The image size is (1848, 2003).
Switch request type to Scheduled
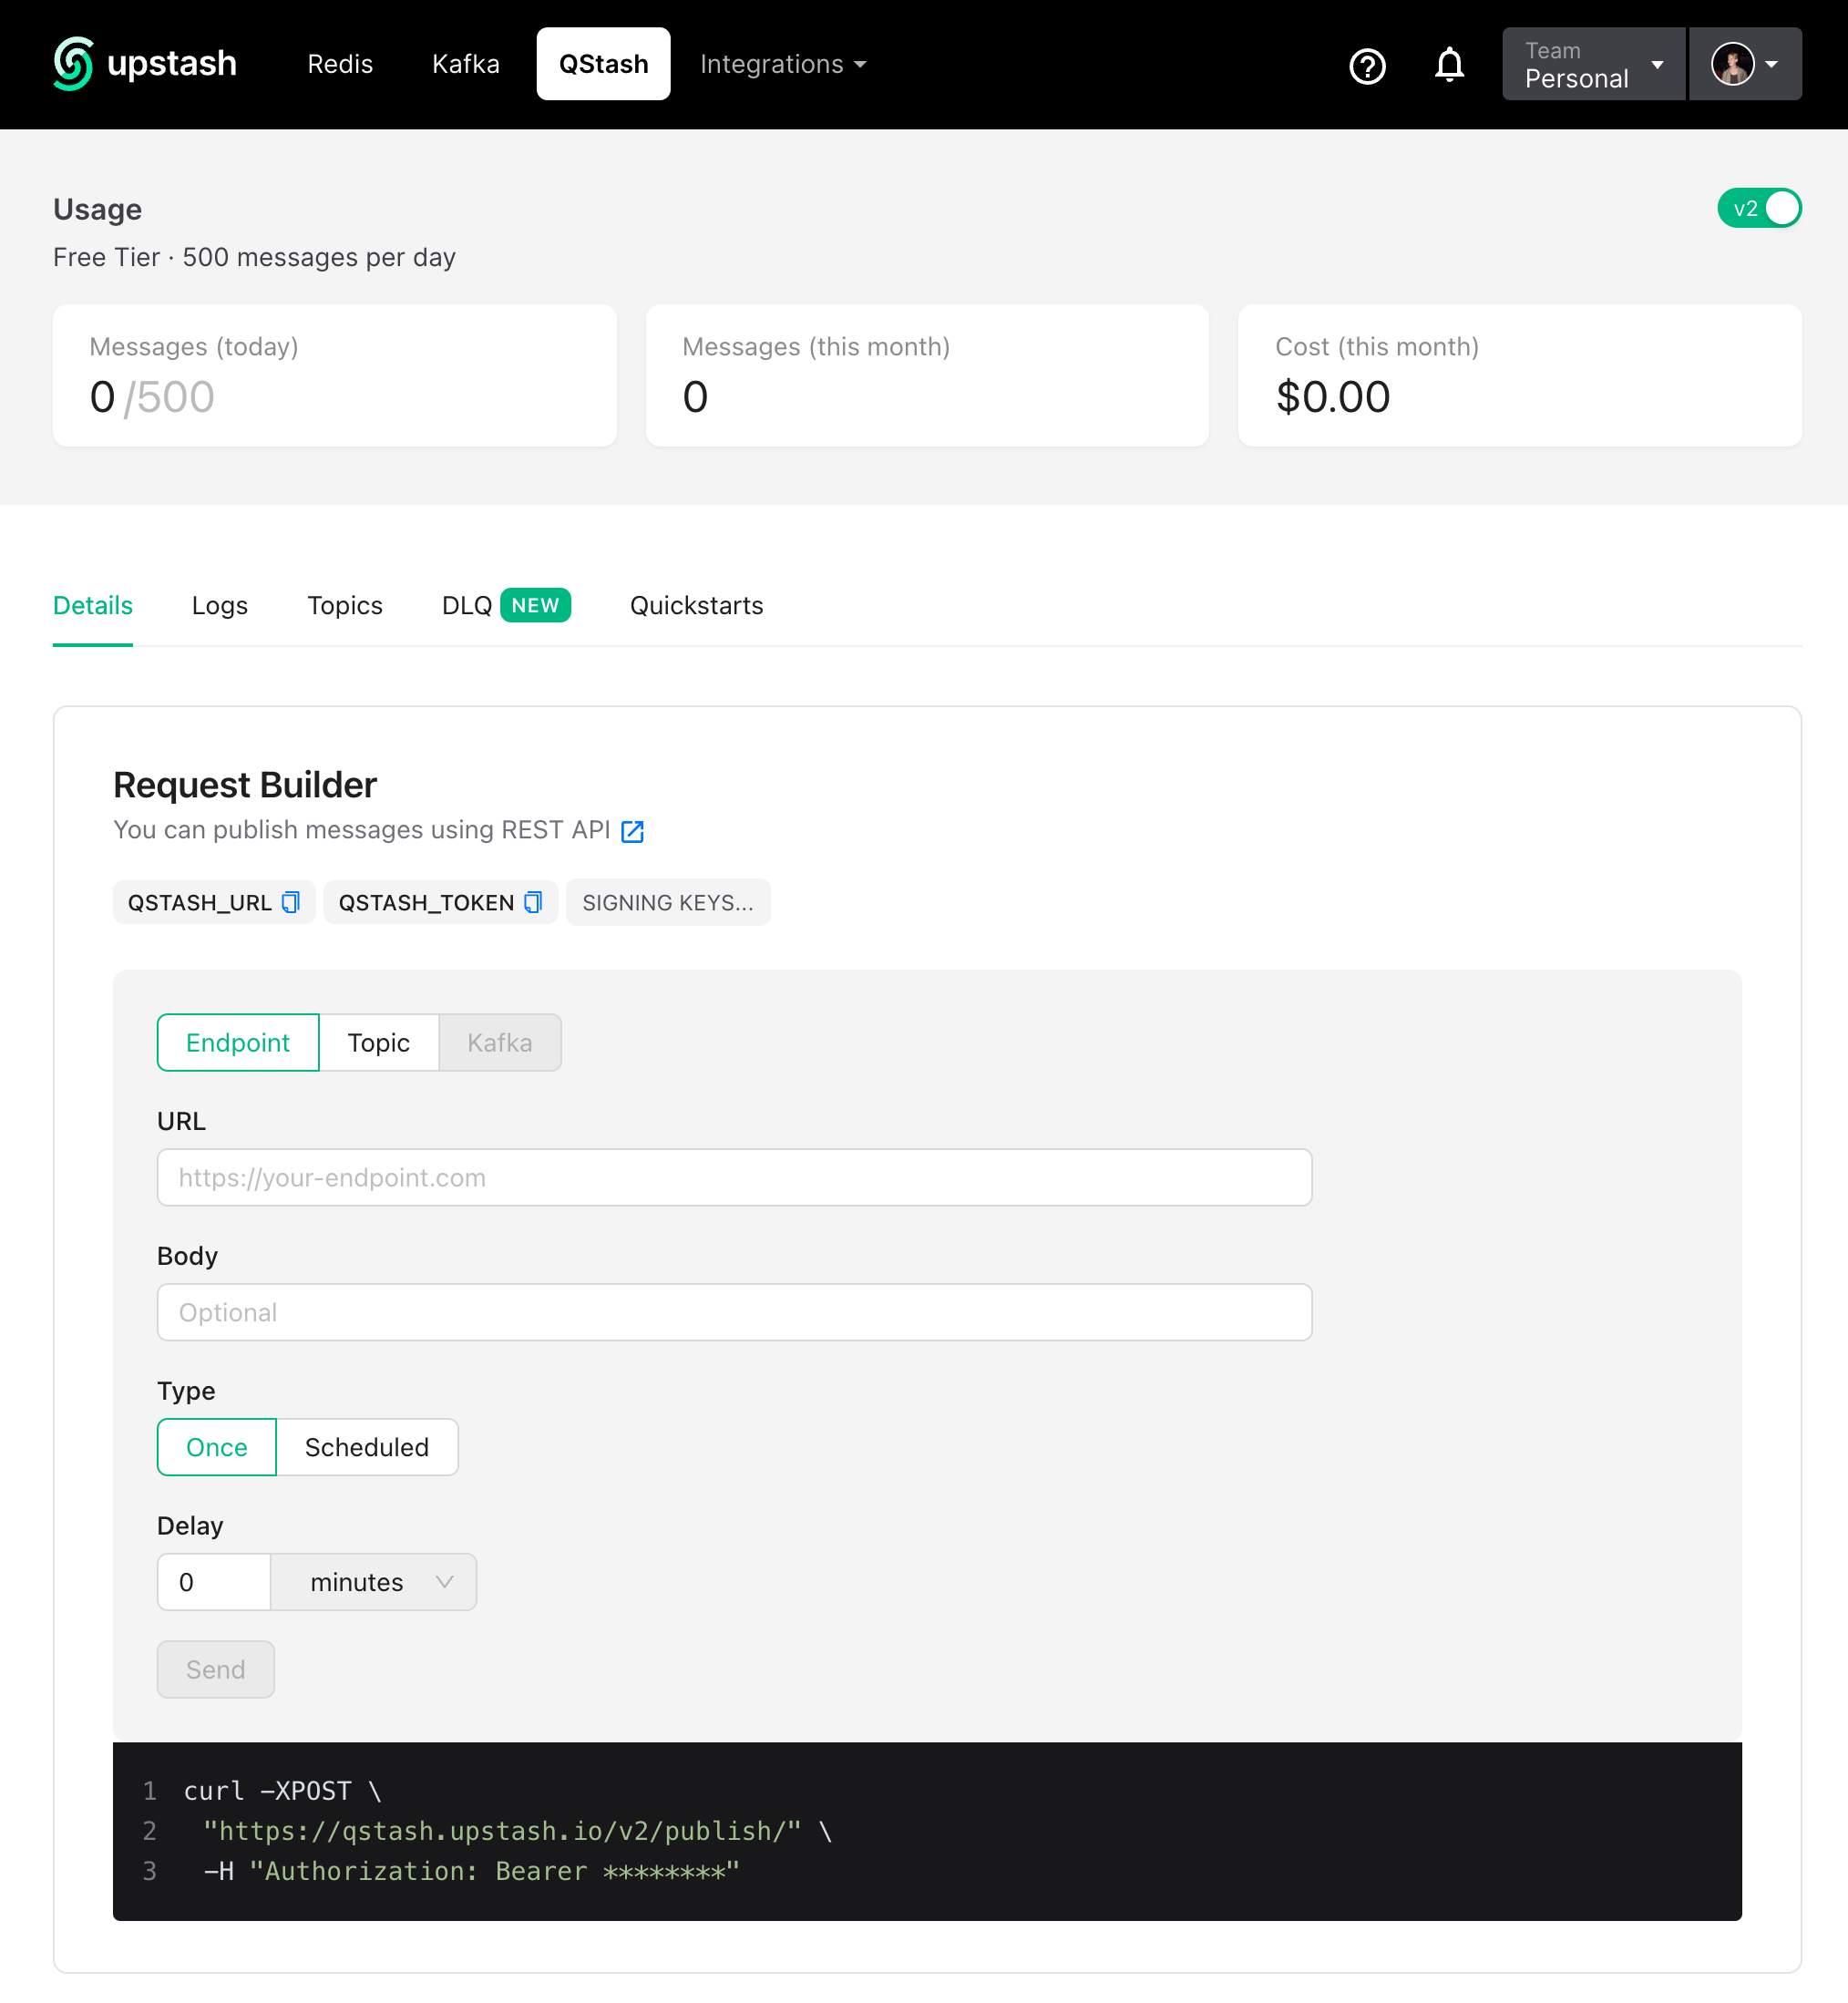point(366,1447)
